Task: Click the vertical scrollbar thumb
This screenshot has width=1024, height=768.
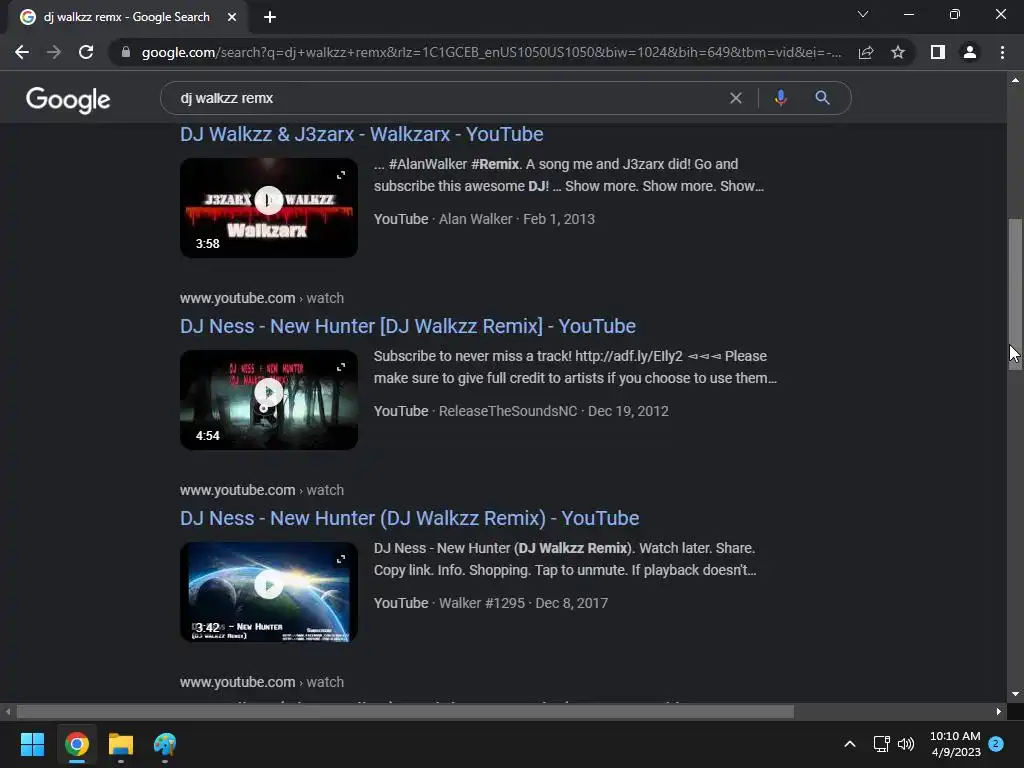Action: tap(1015, 294)
